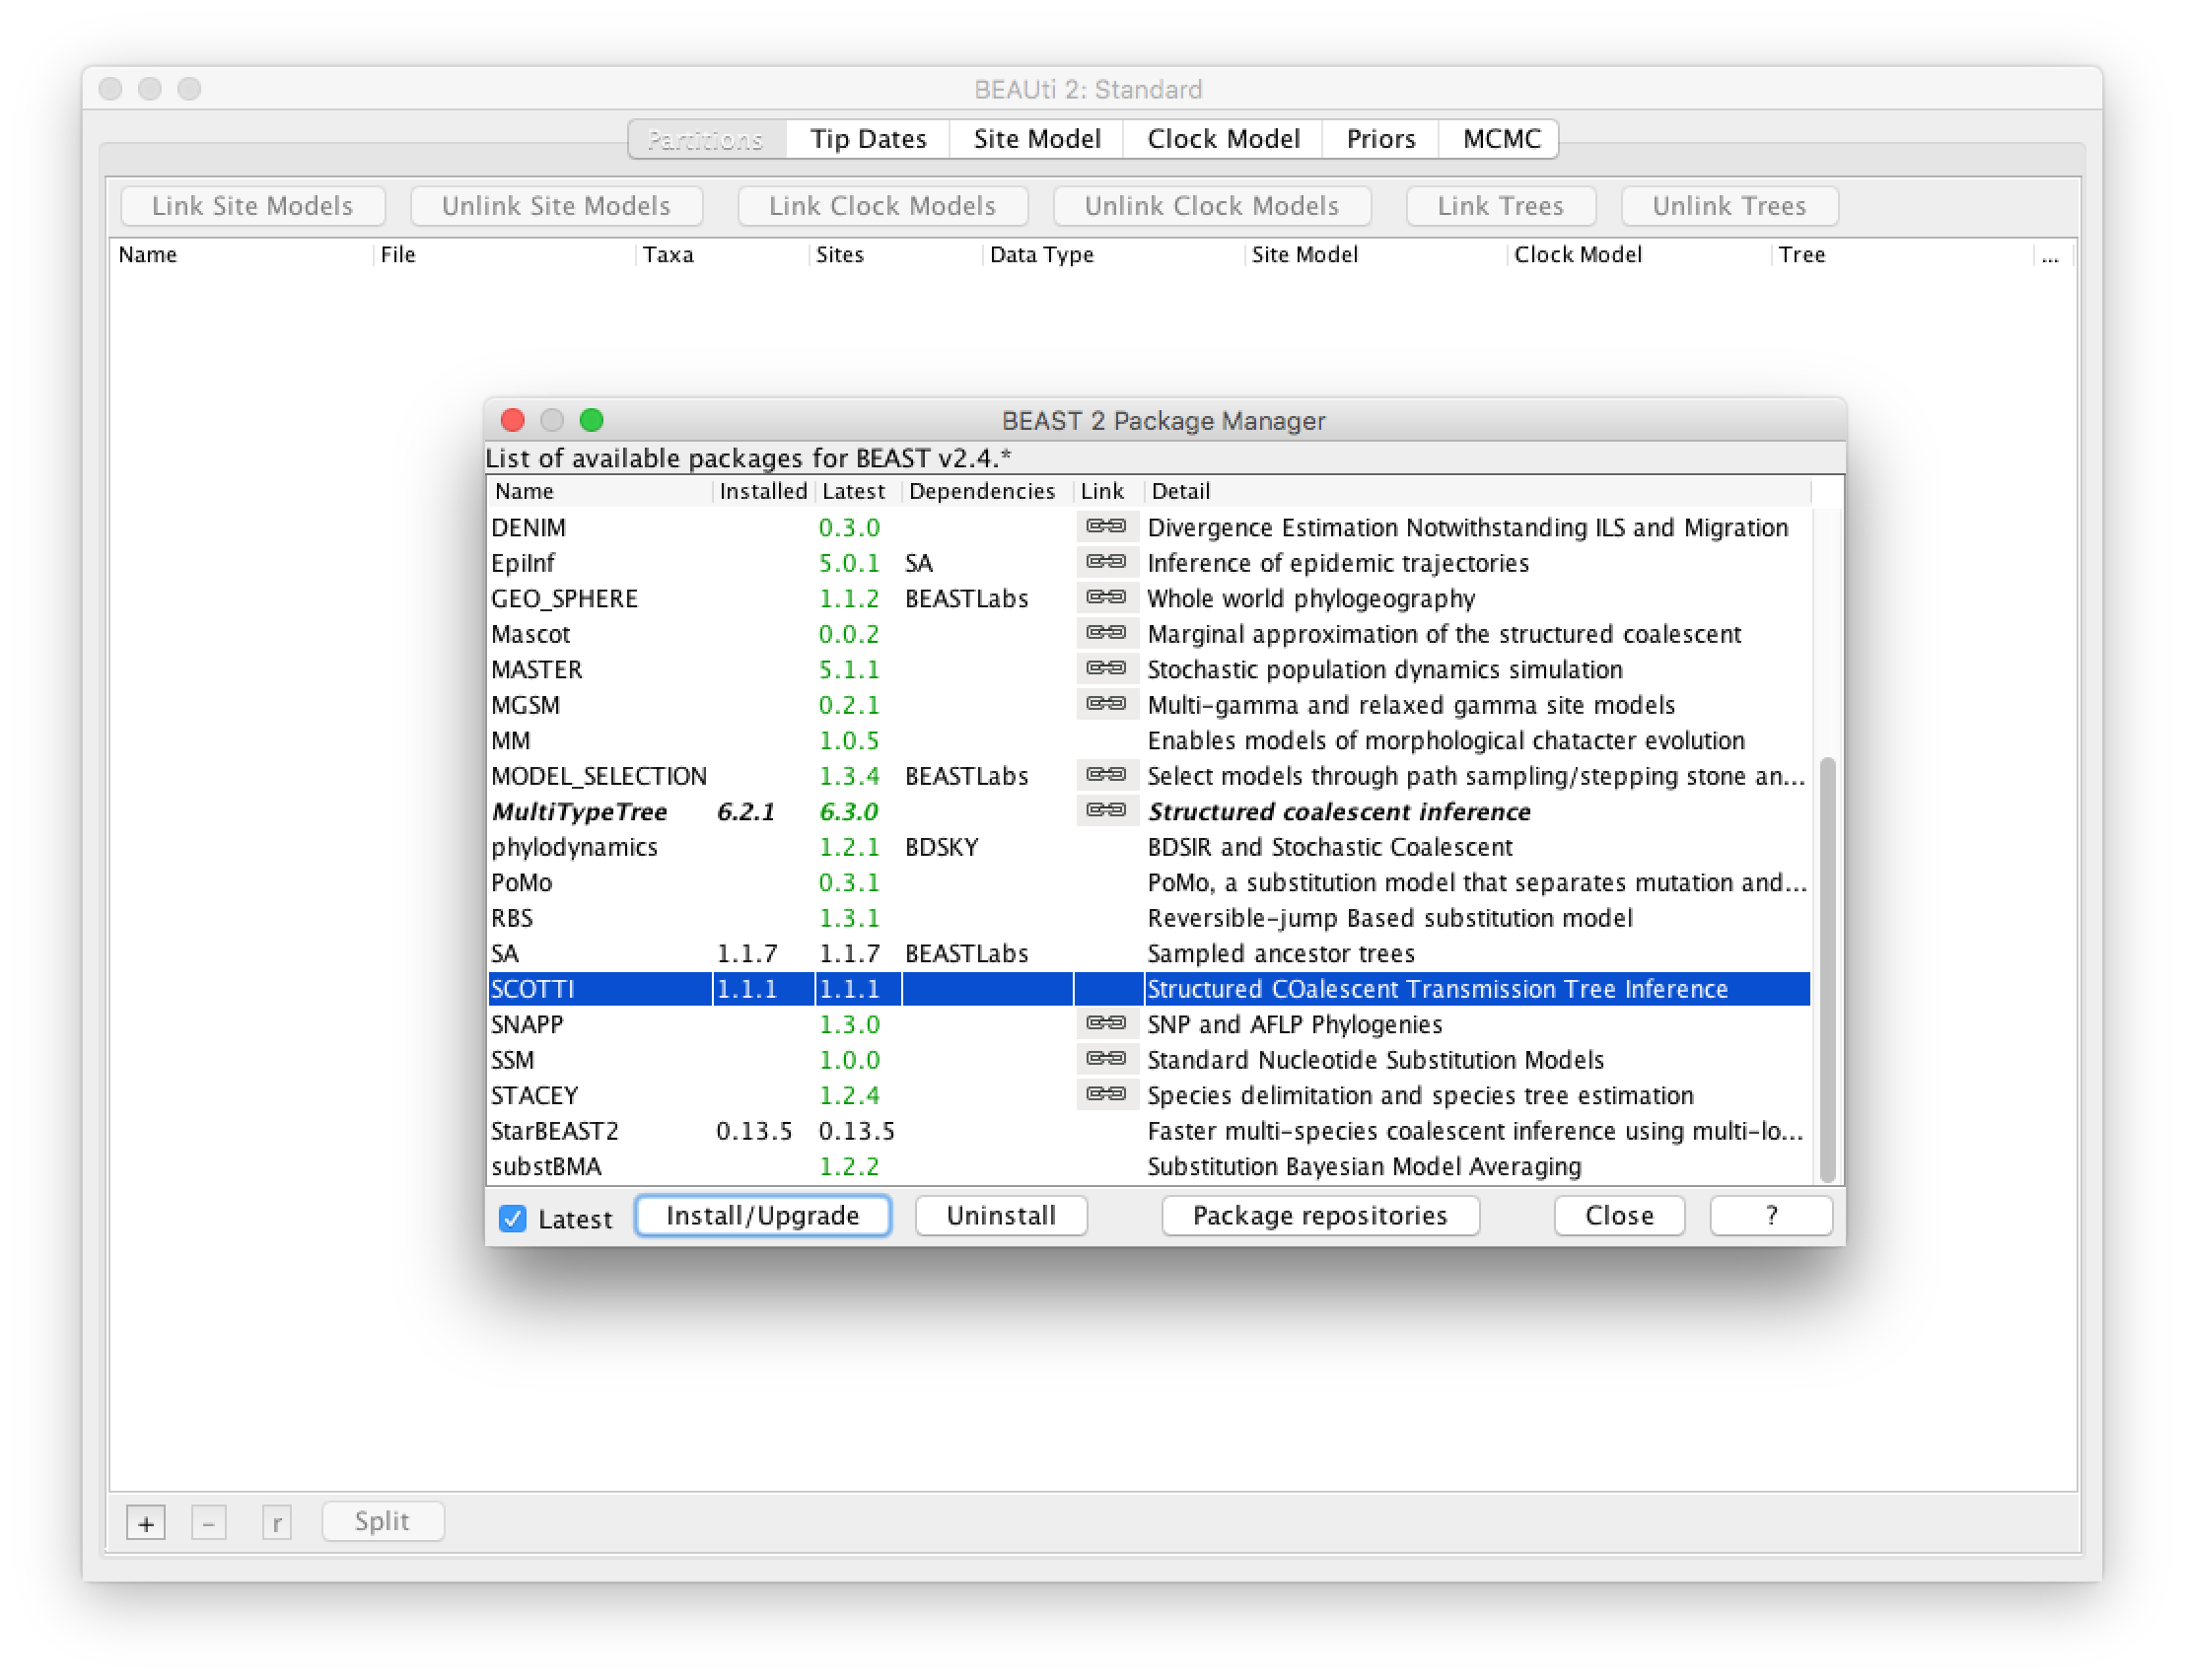Select the substBMA package name
The width and height of the screenshot is (2185, 1680).
[x=546, y=1167]
